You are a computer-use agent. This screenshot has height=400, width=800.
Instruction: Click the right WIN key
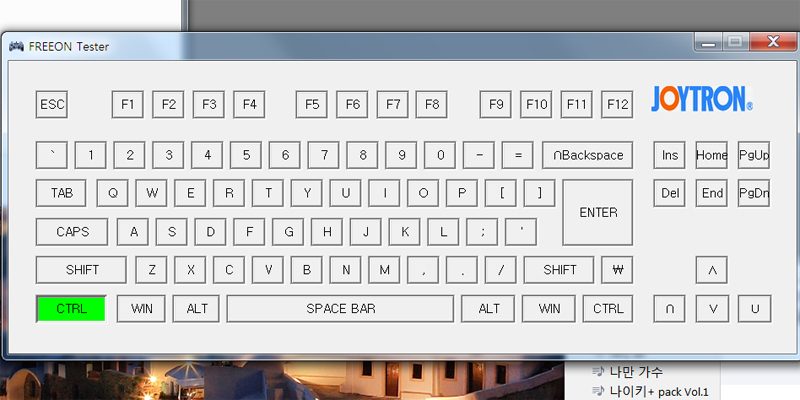coord(549,309)
